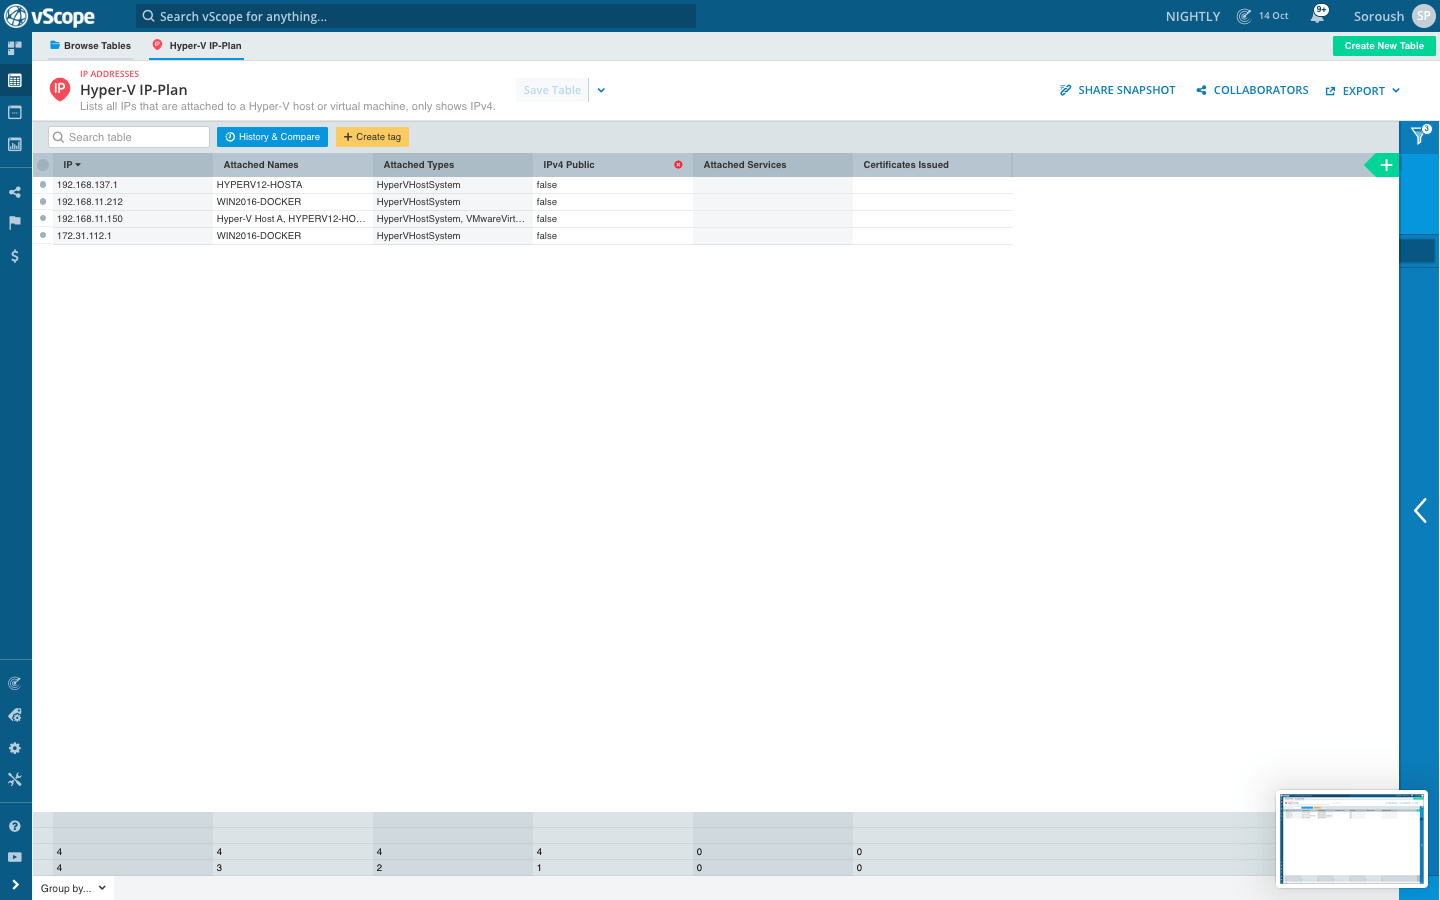
Task: Open the radar Discovery sidebar icon
Action: click(15, 684)
